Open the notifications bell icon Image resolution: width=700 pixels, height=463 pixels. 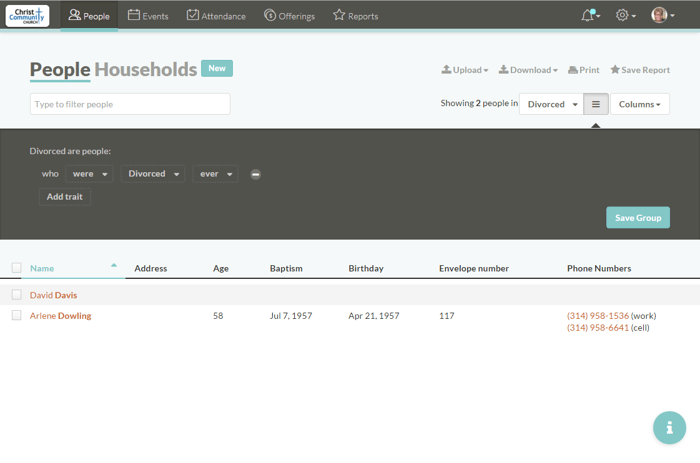point(589,15)
